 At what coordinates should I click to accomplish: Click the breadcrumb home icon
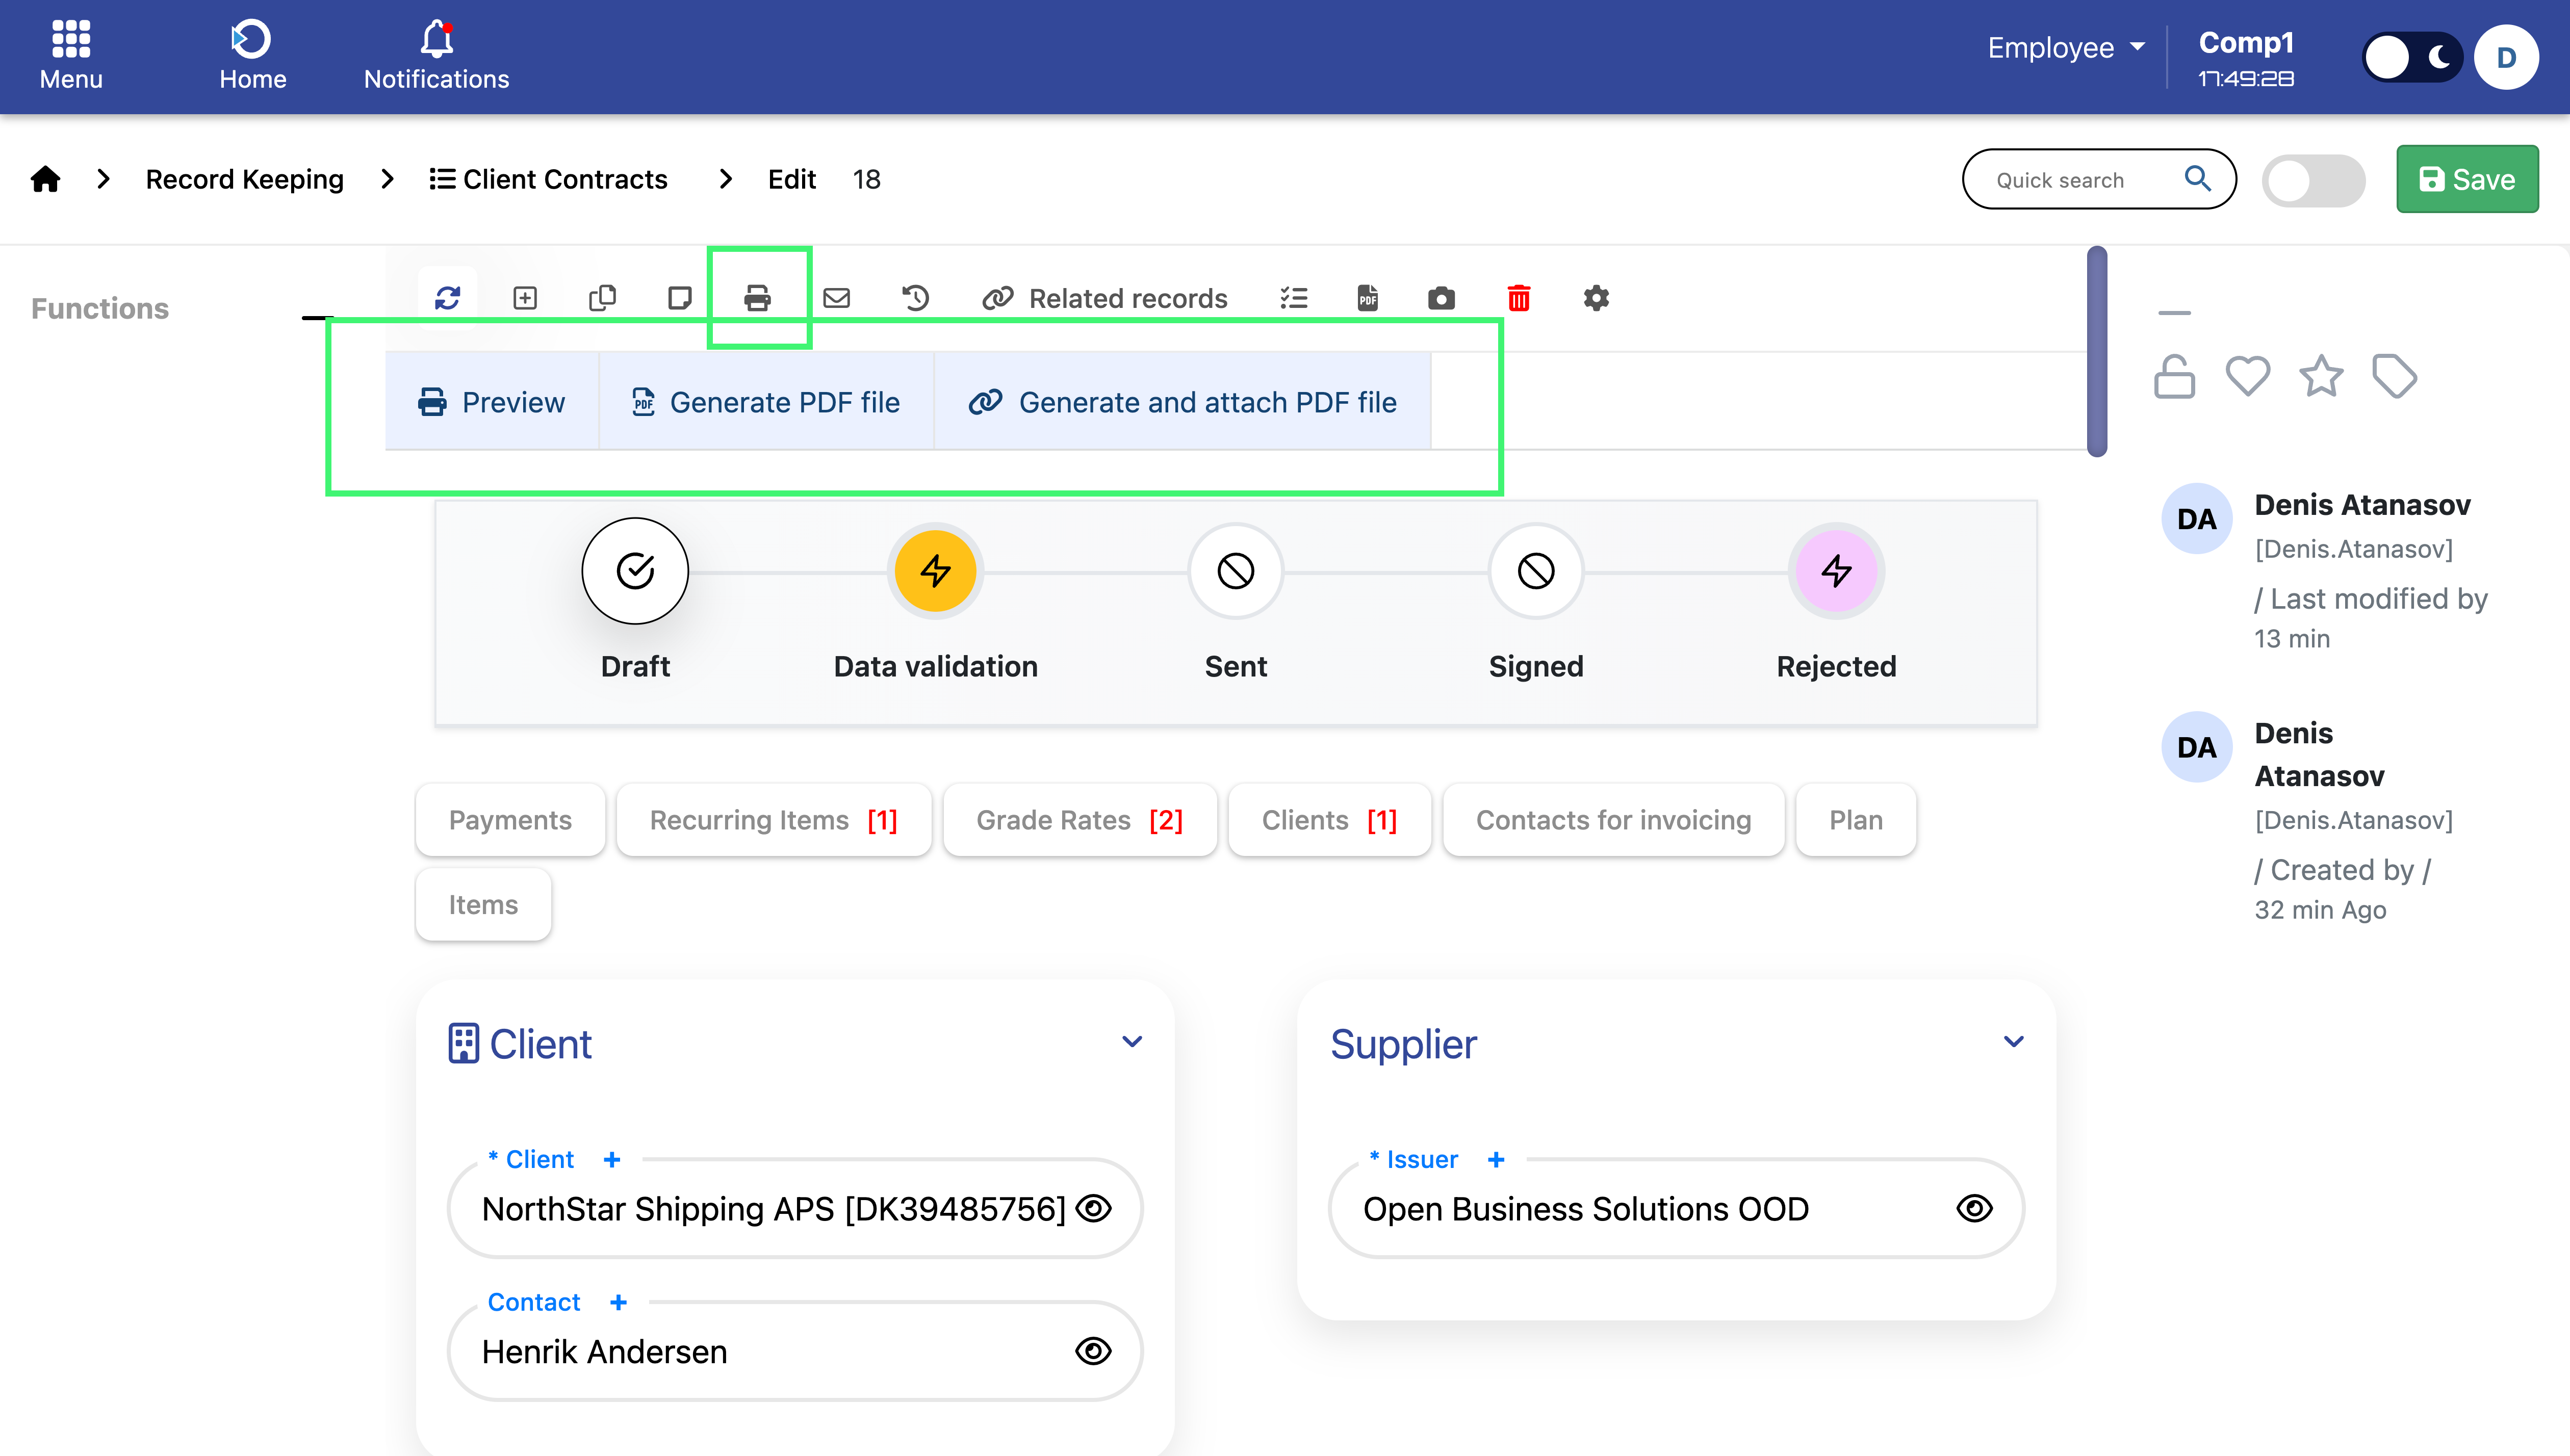click(x=45, y=179)
